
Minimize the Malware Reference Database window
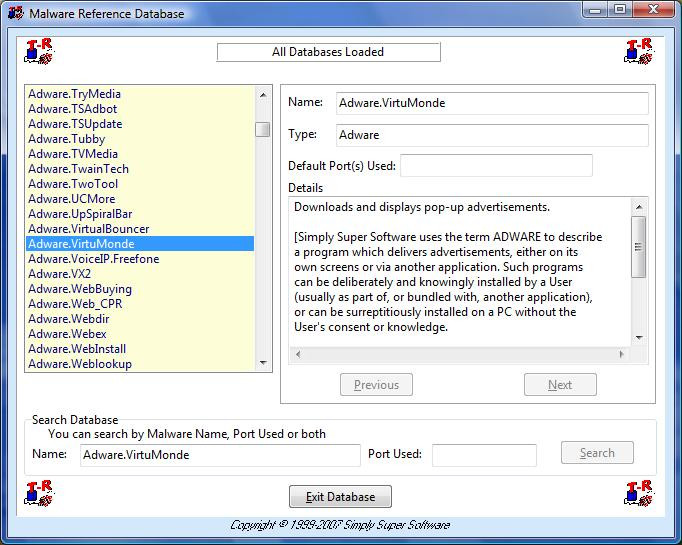pos(595,10)
